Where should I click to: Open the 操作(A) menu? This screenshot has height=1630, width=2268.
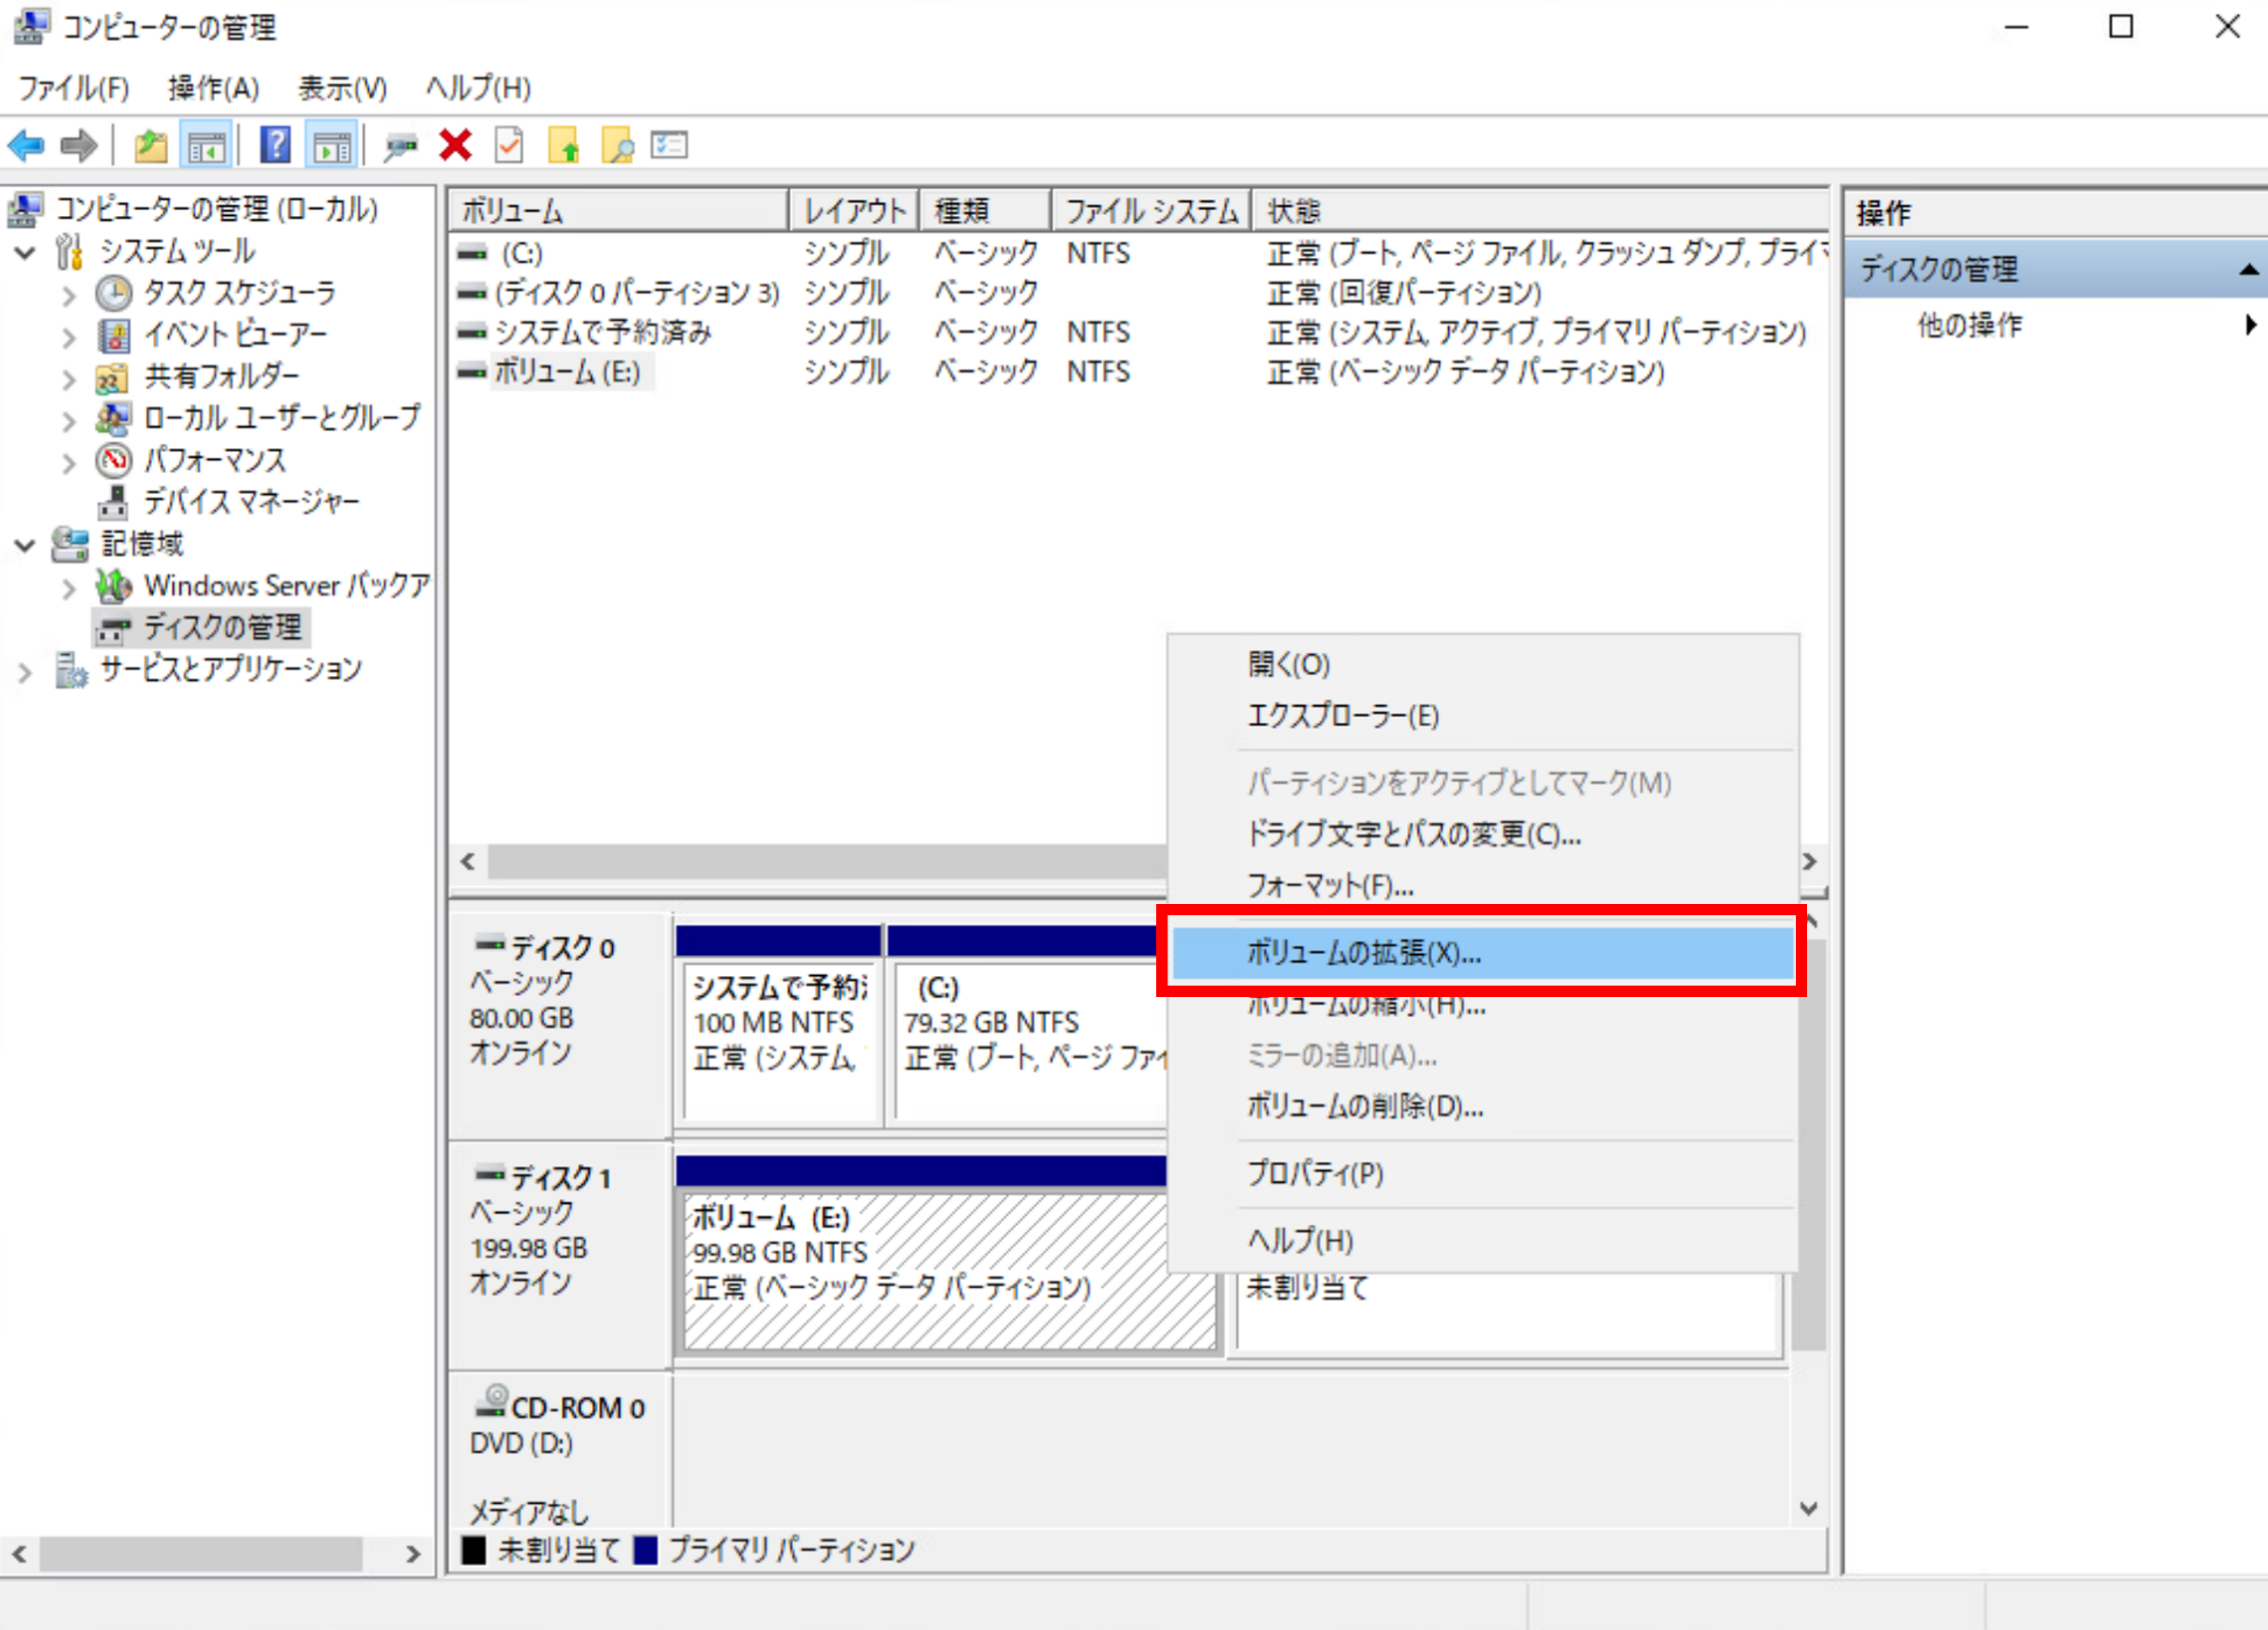tap(213, 88)
